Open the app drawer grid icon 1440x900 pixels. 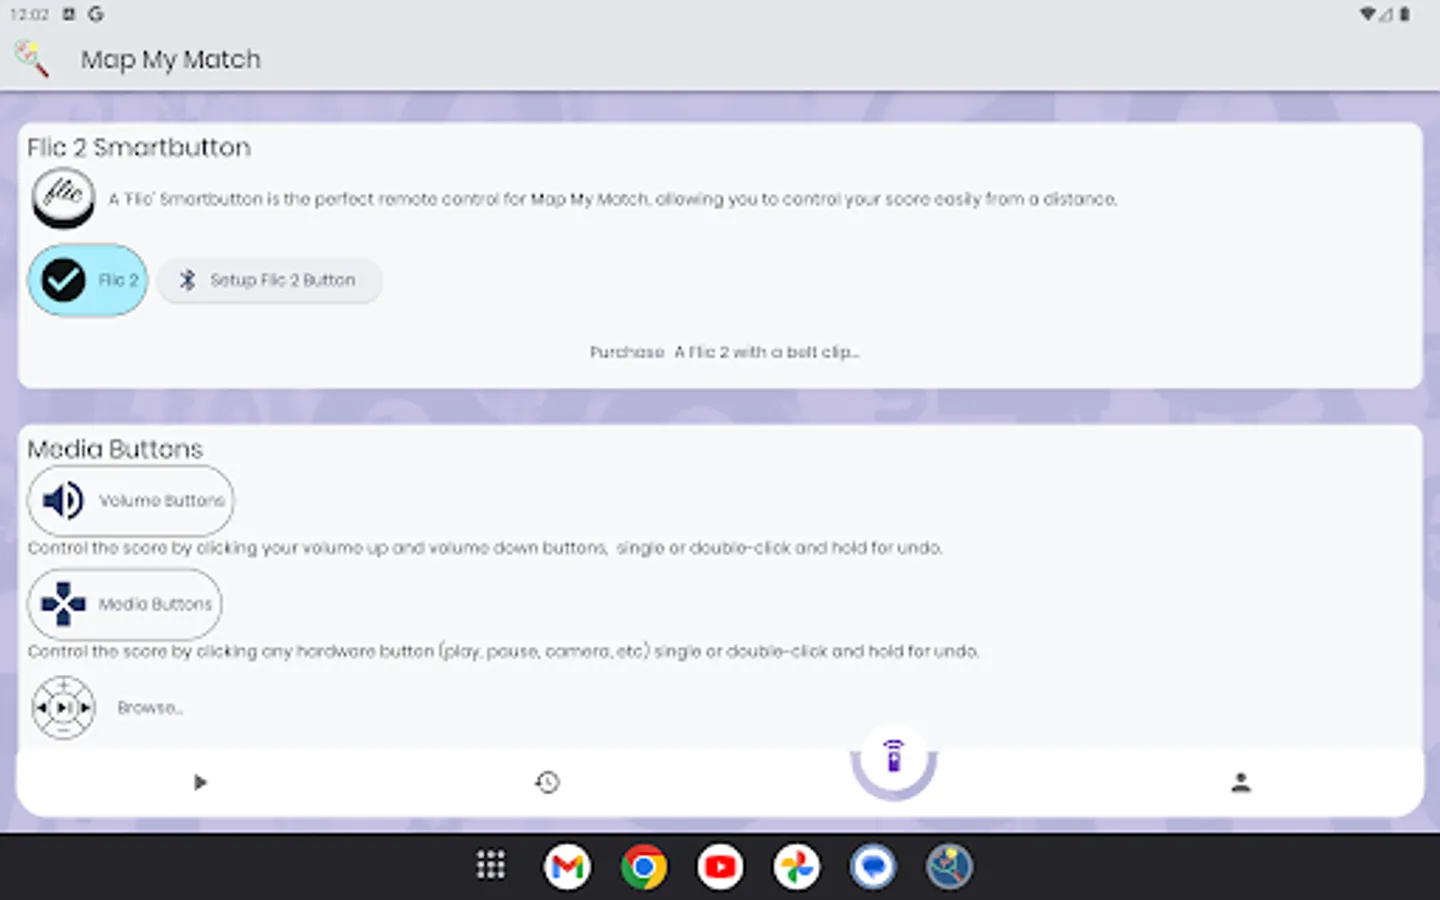[490, 866]
